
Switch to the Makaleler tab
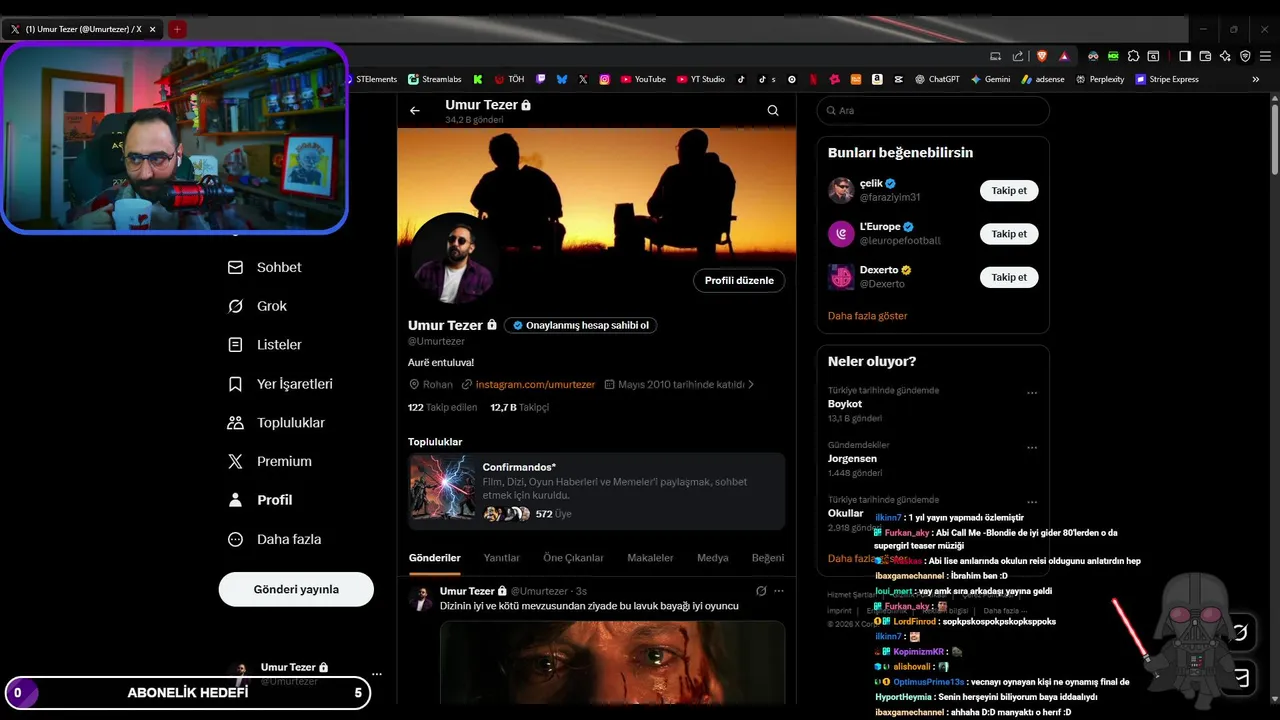point(650,558)
